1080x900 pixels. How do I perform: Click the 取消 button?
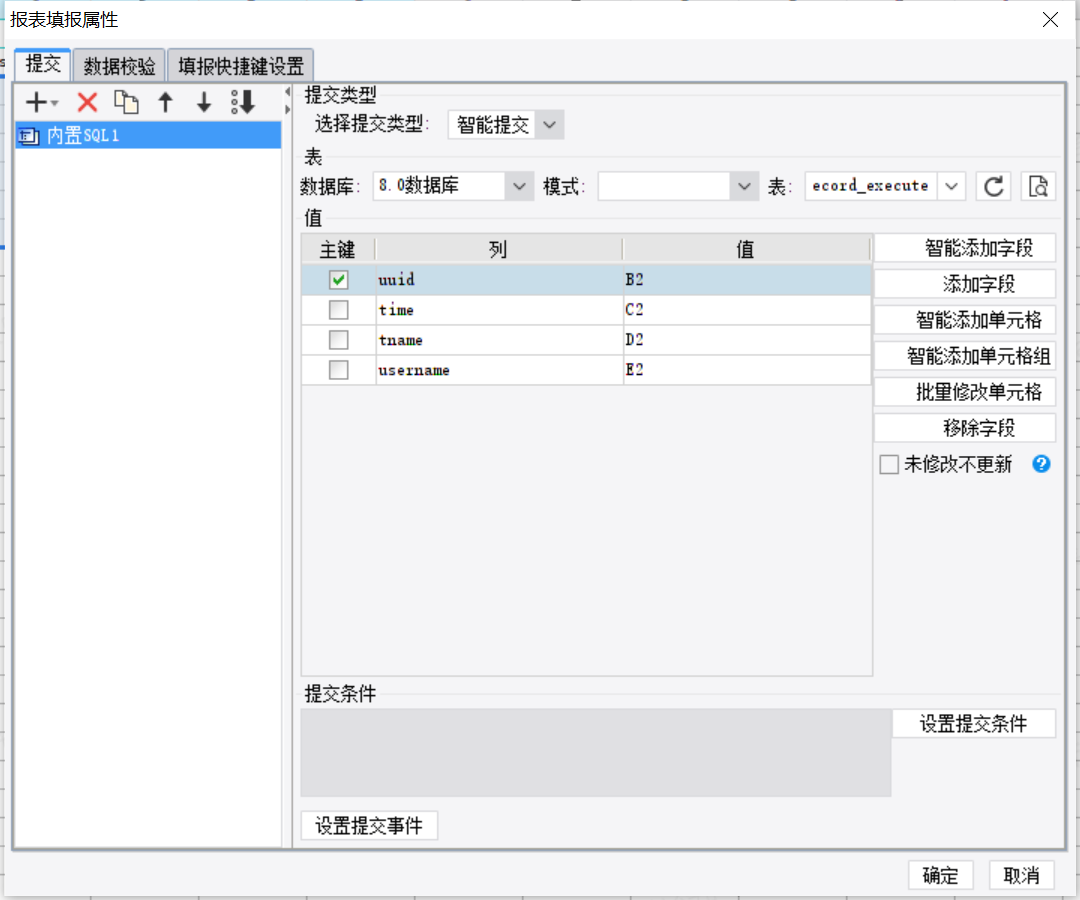click(1021, 875)
